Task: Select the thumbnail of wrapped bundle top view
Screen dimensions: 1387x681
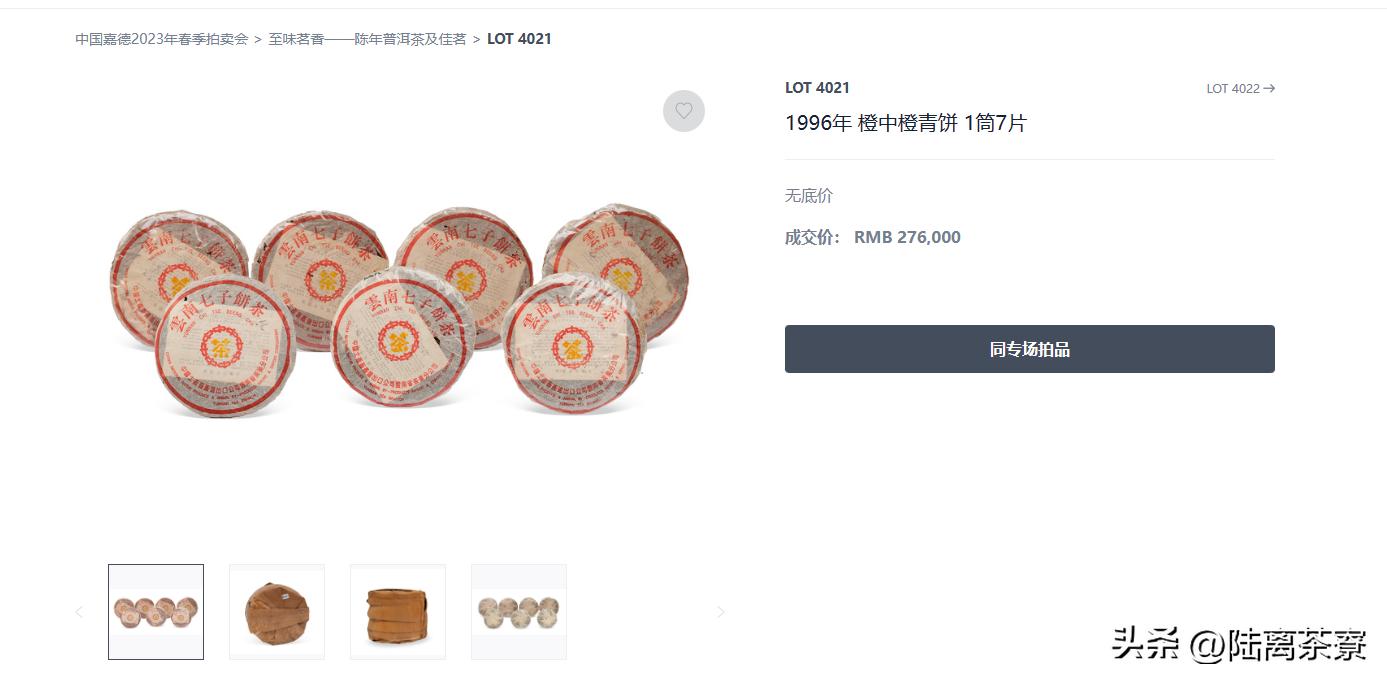Action: click(x=277, y=612)
